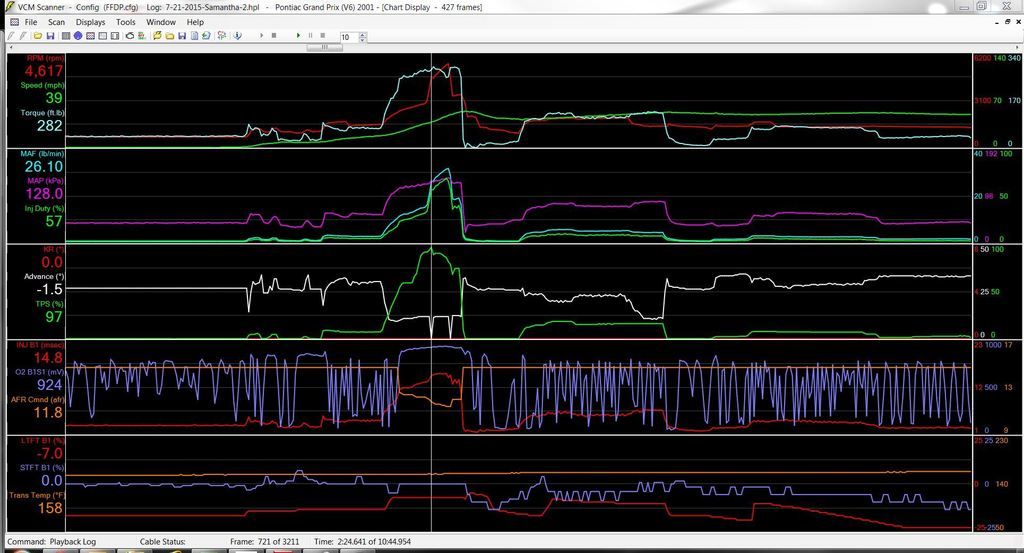Open the Help menu
Image resolution: width=1024 pixels, height=553 pixels.
(195, 22)
